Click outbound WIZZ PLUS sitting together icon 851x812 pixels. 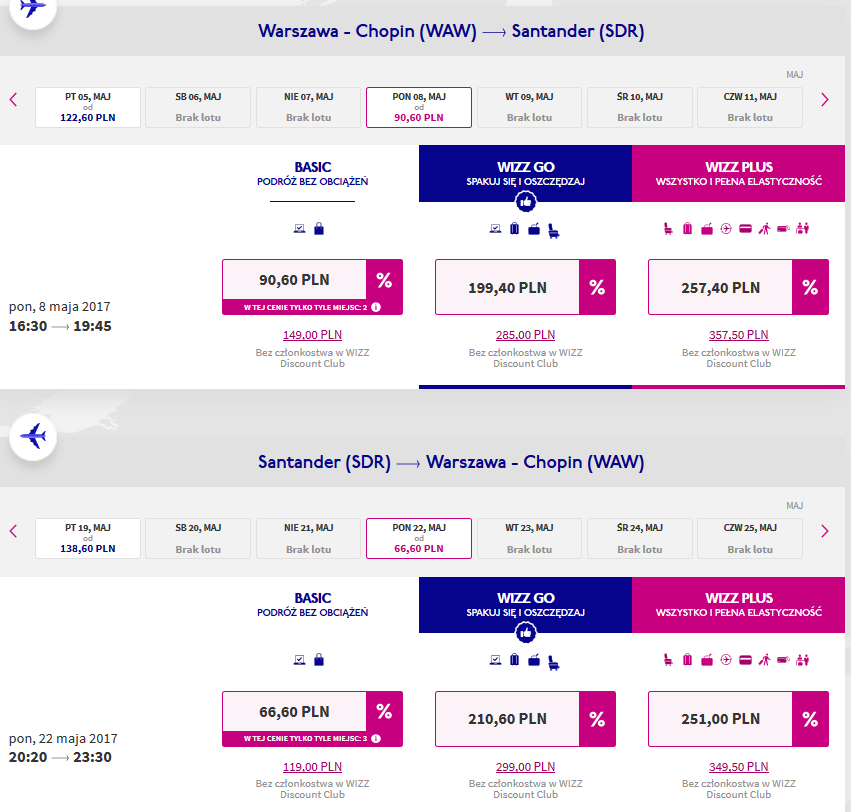tap(803, 229)
